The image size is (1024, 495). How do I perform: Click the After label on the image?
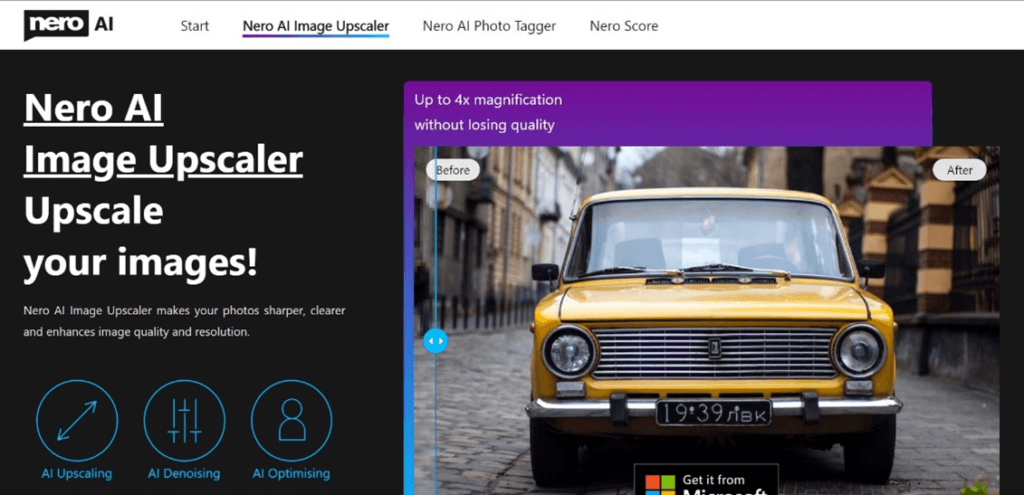(959, 170)
